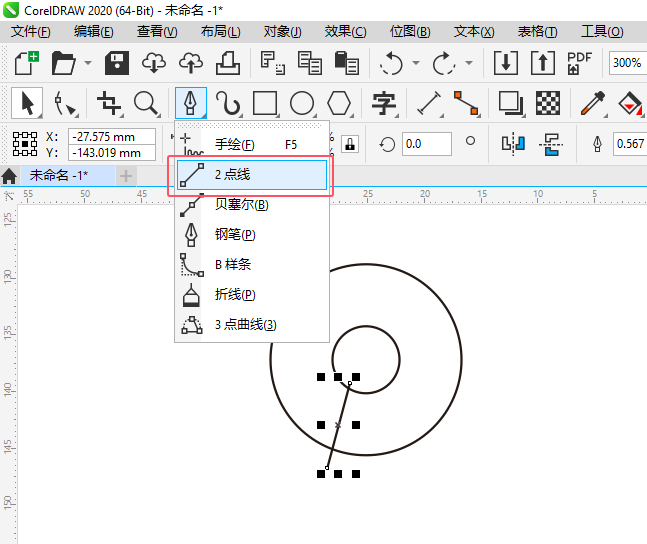Select the Rectangle tool

[265, 103]
